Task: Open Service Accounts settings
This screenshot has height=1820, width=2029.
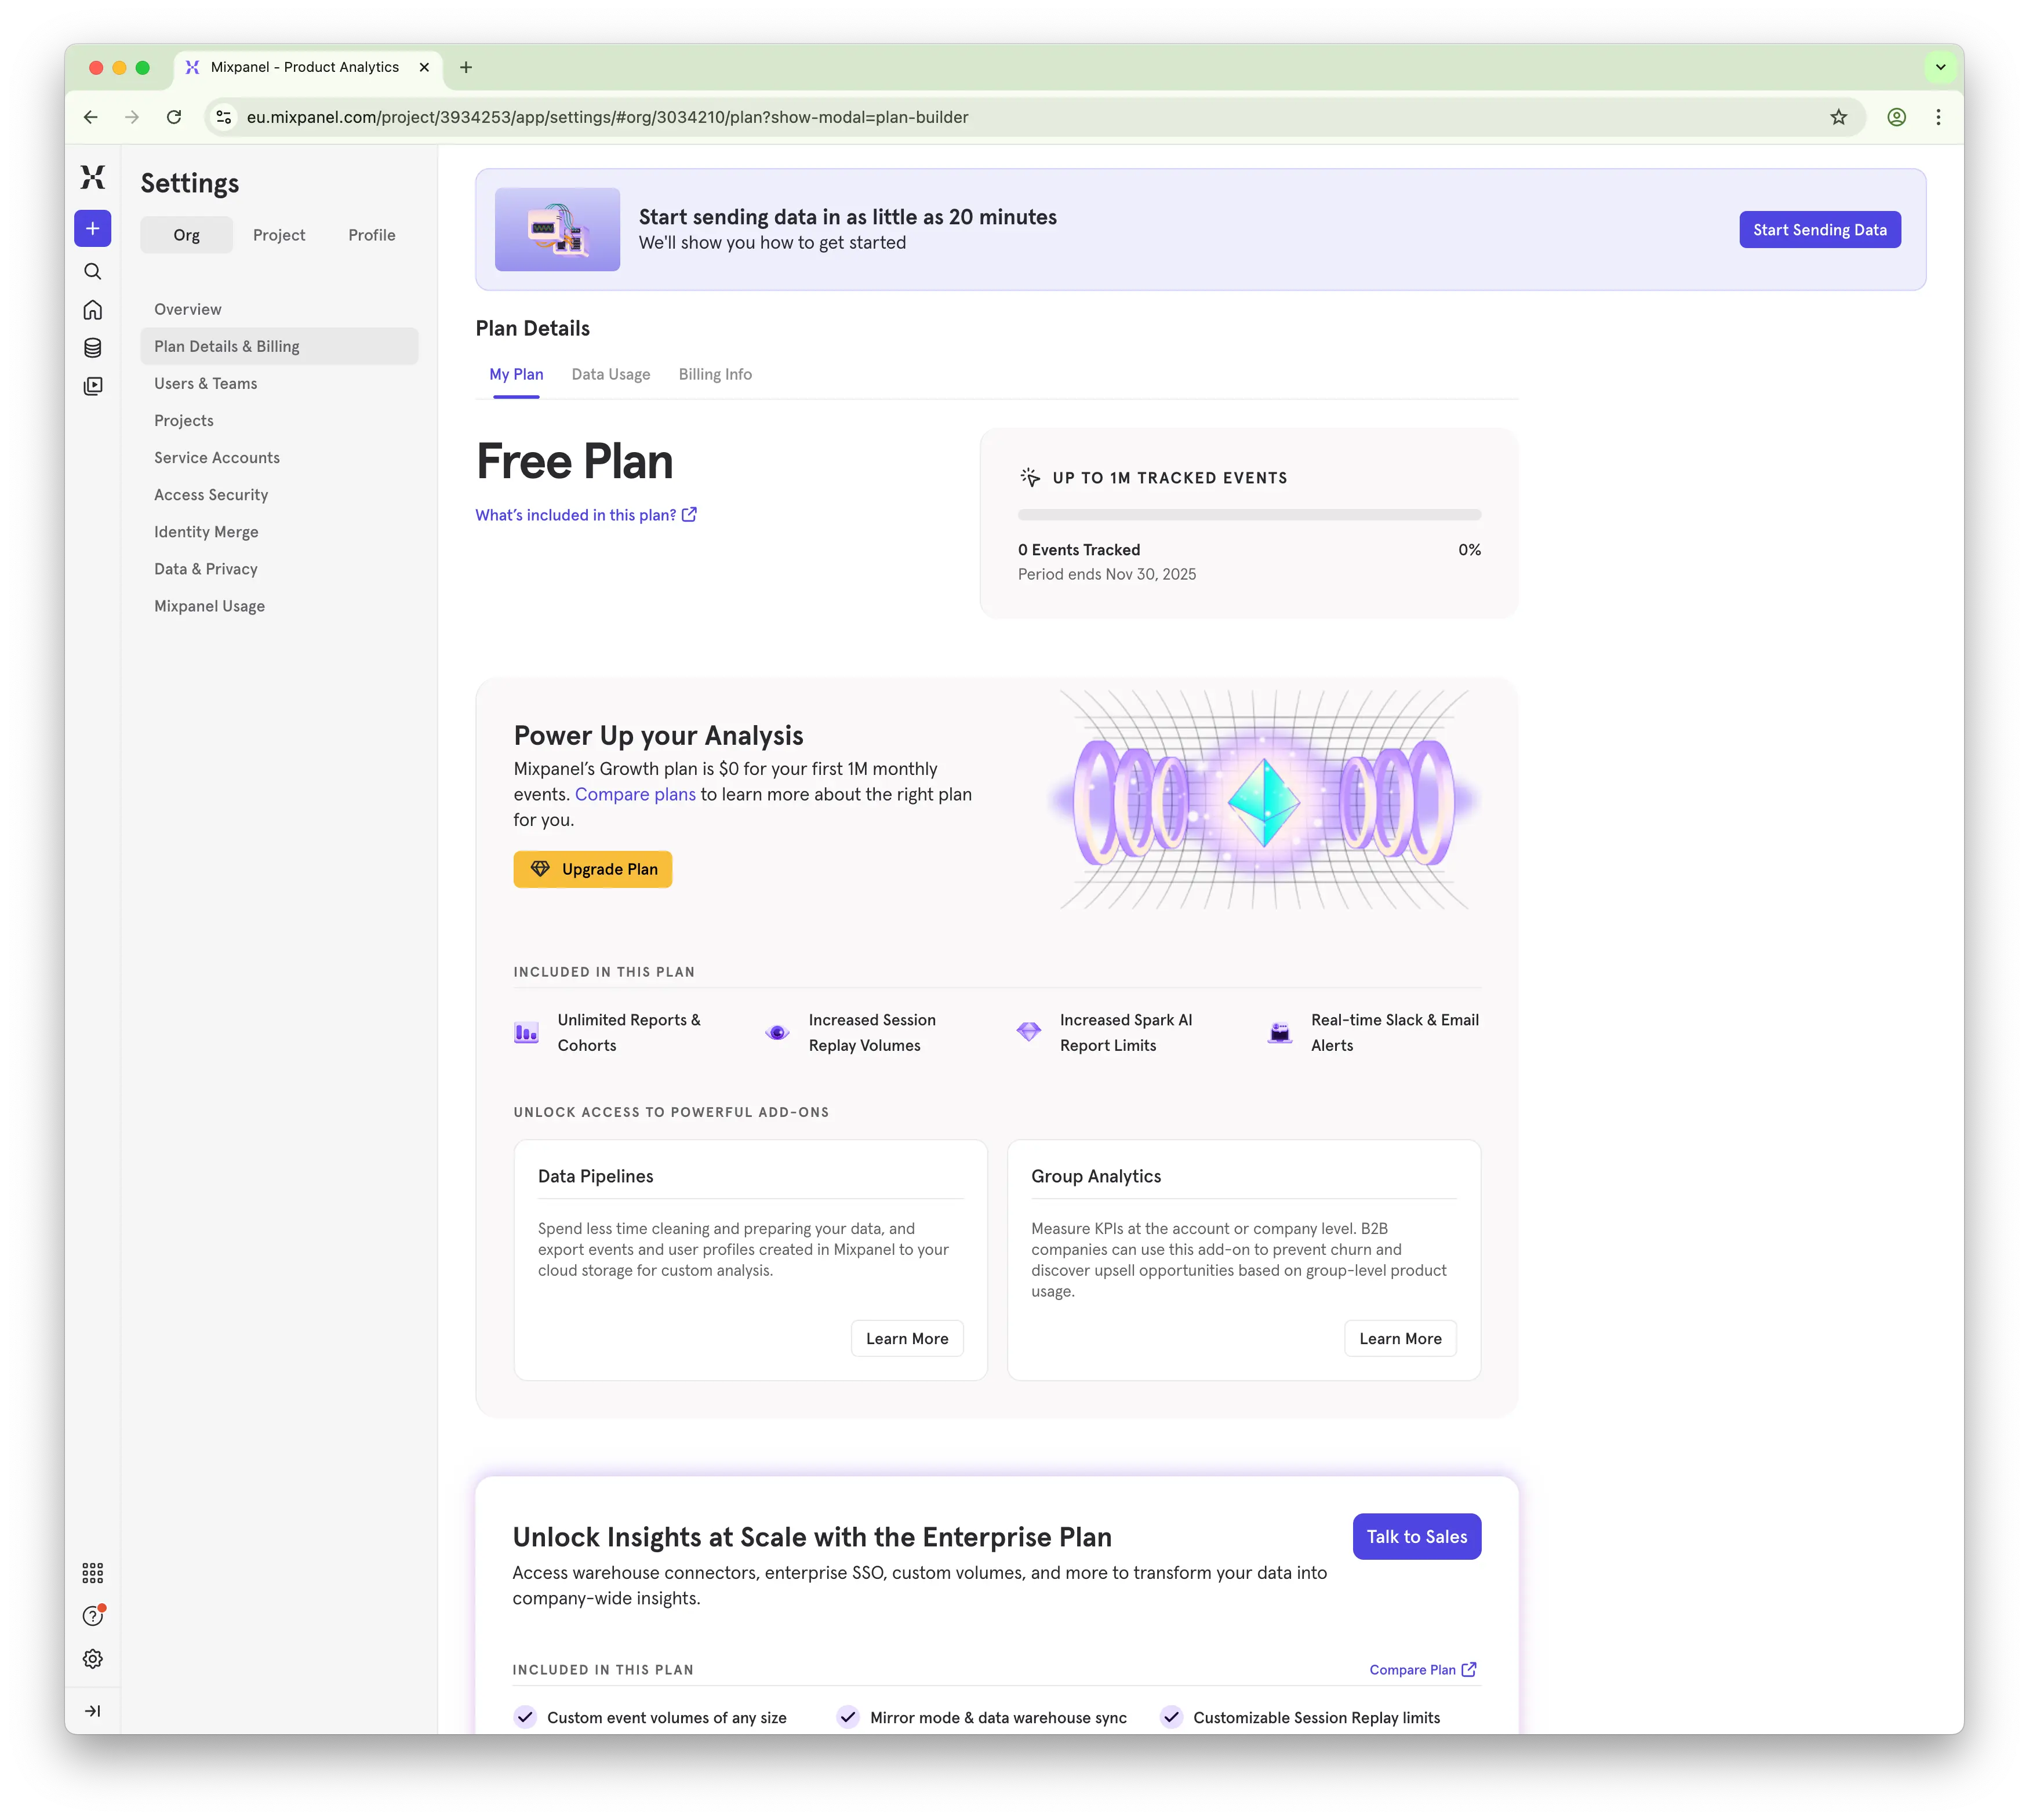Action: (279, 457)
